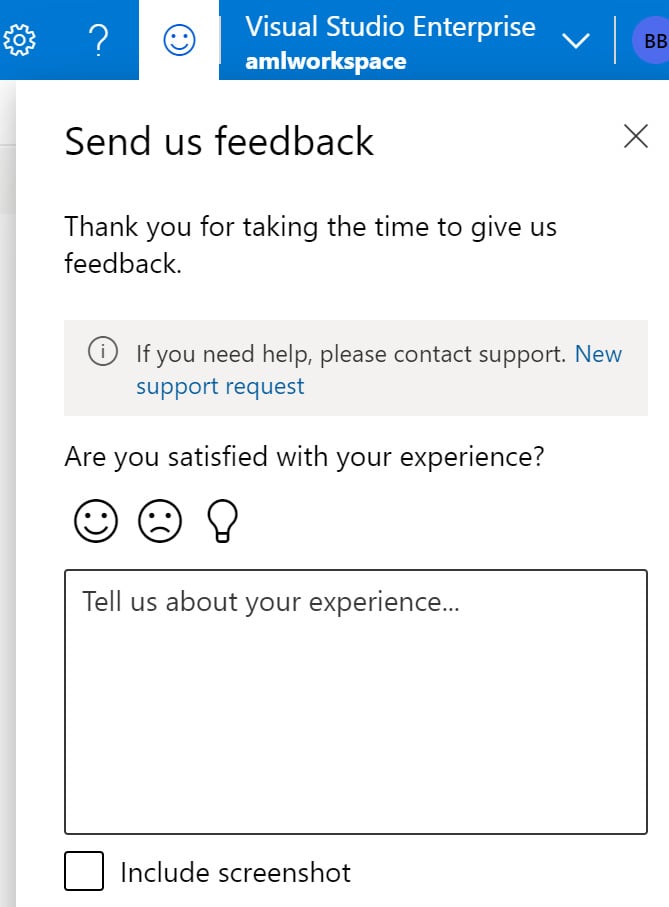Open the New support request link
Screen dimensions: 669x907
pyautogui.click(x=379, y=370)
